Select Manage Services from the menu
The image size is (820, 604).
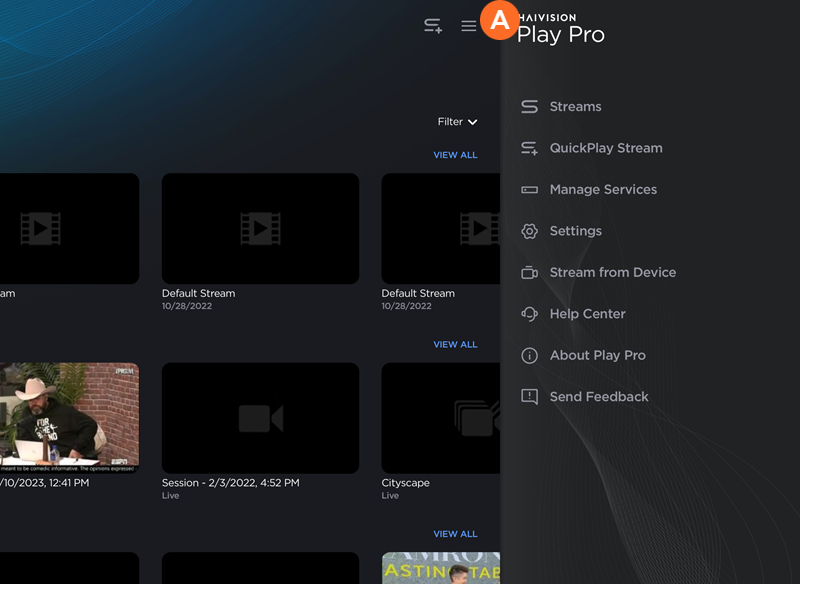click(603, 190)
